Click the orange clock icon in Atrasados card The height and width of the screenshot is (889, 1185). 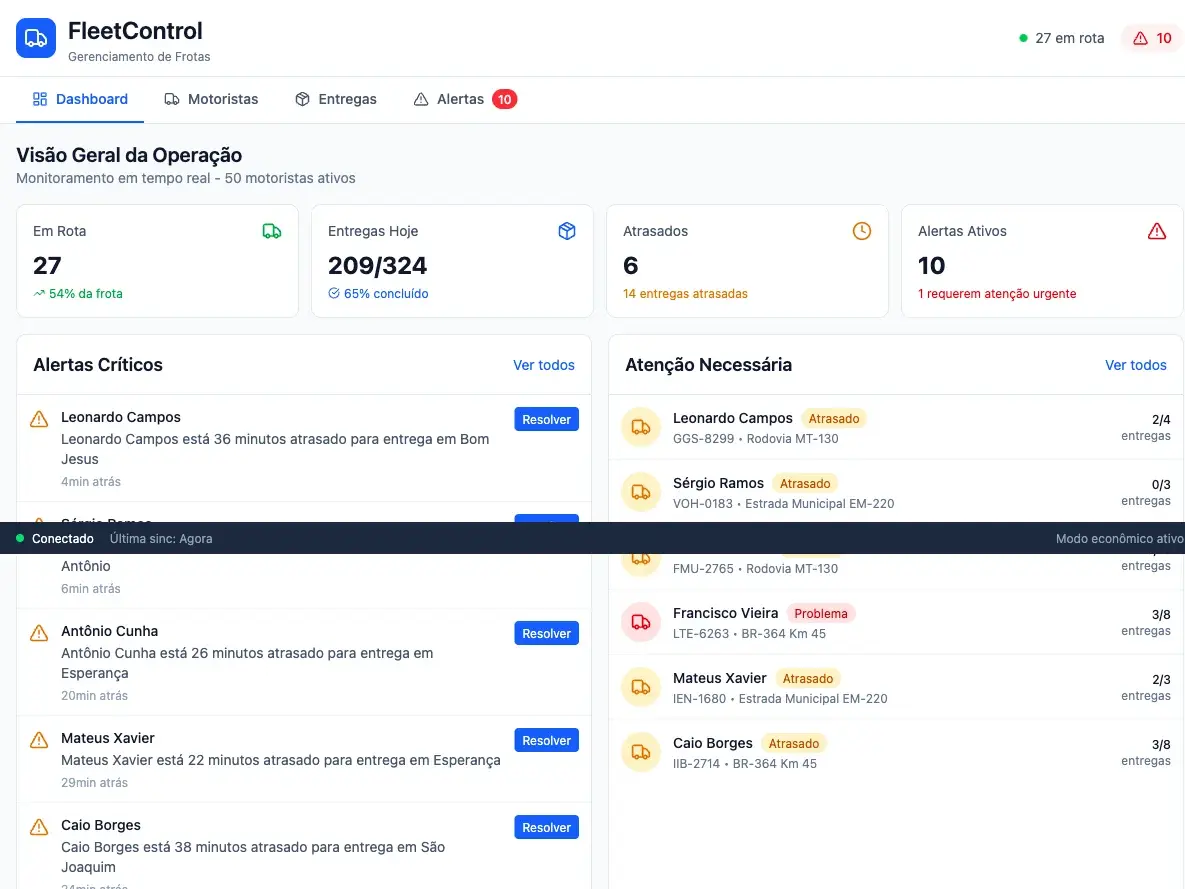[x=862, y=231]
